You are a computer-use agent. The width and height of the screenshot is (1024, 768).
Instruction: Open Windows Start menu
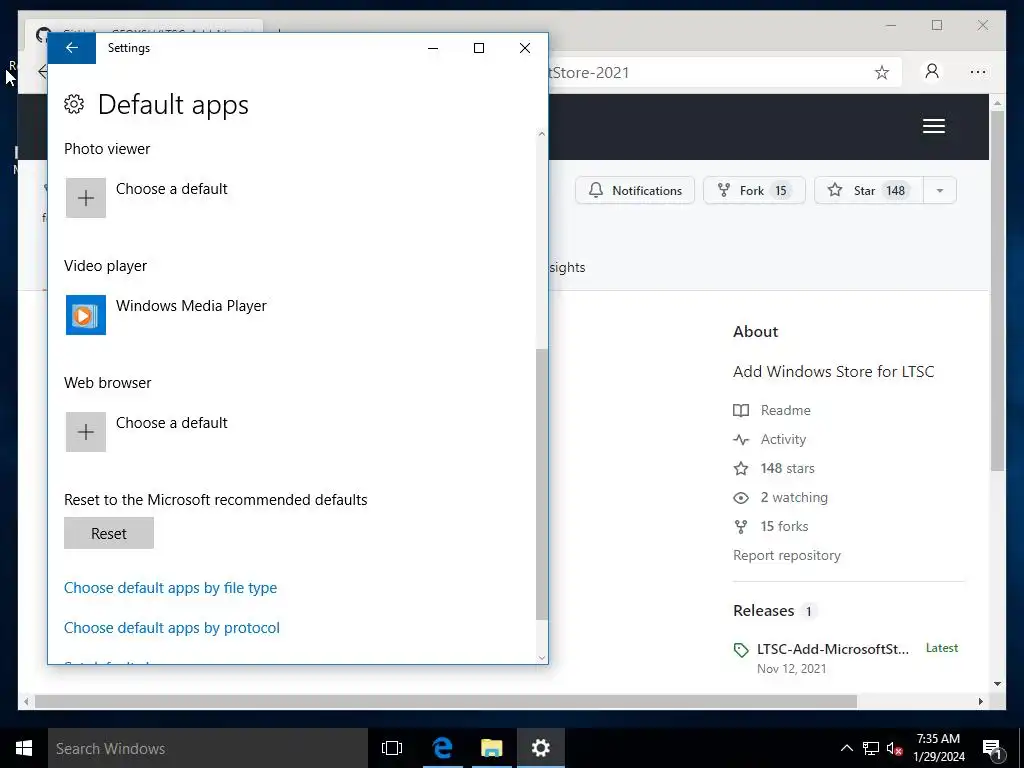[24, 748]
